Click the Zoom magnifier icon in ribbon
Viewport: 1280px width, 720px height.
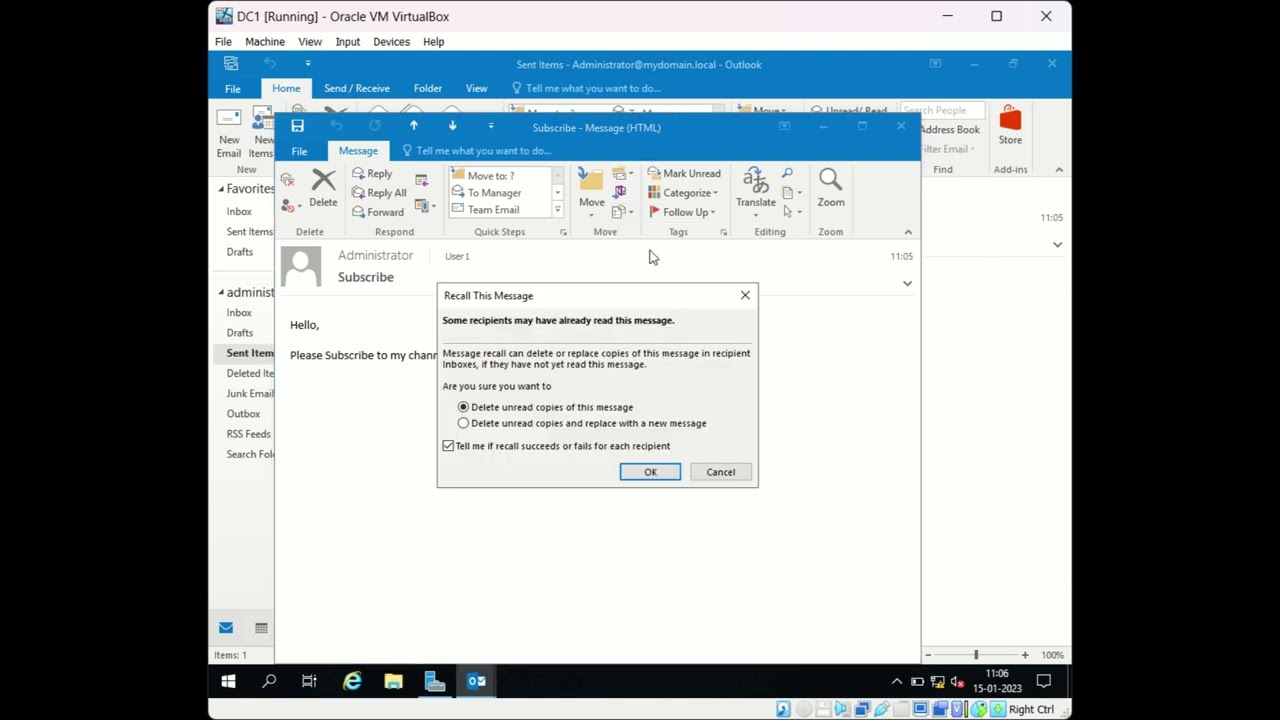click(x=830, y=180)
